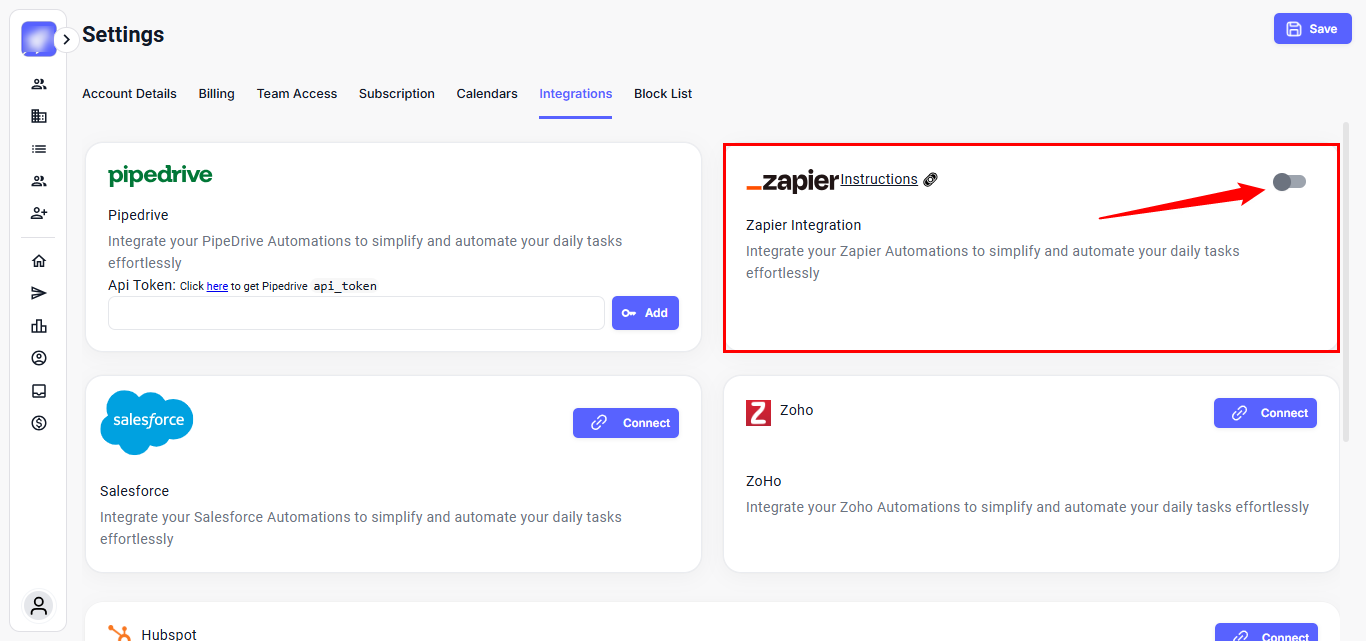Select the Calendars tab
The width and height of the screenshot is (1366, 641).
[x=487, y=94]
